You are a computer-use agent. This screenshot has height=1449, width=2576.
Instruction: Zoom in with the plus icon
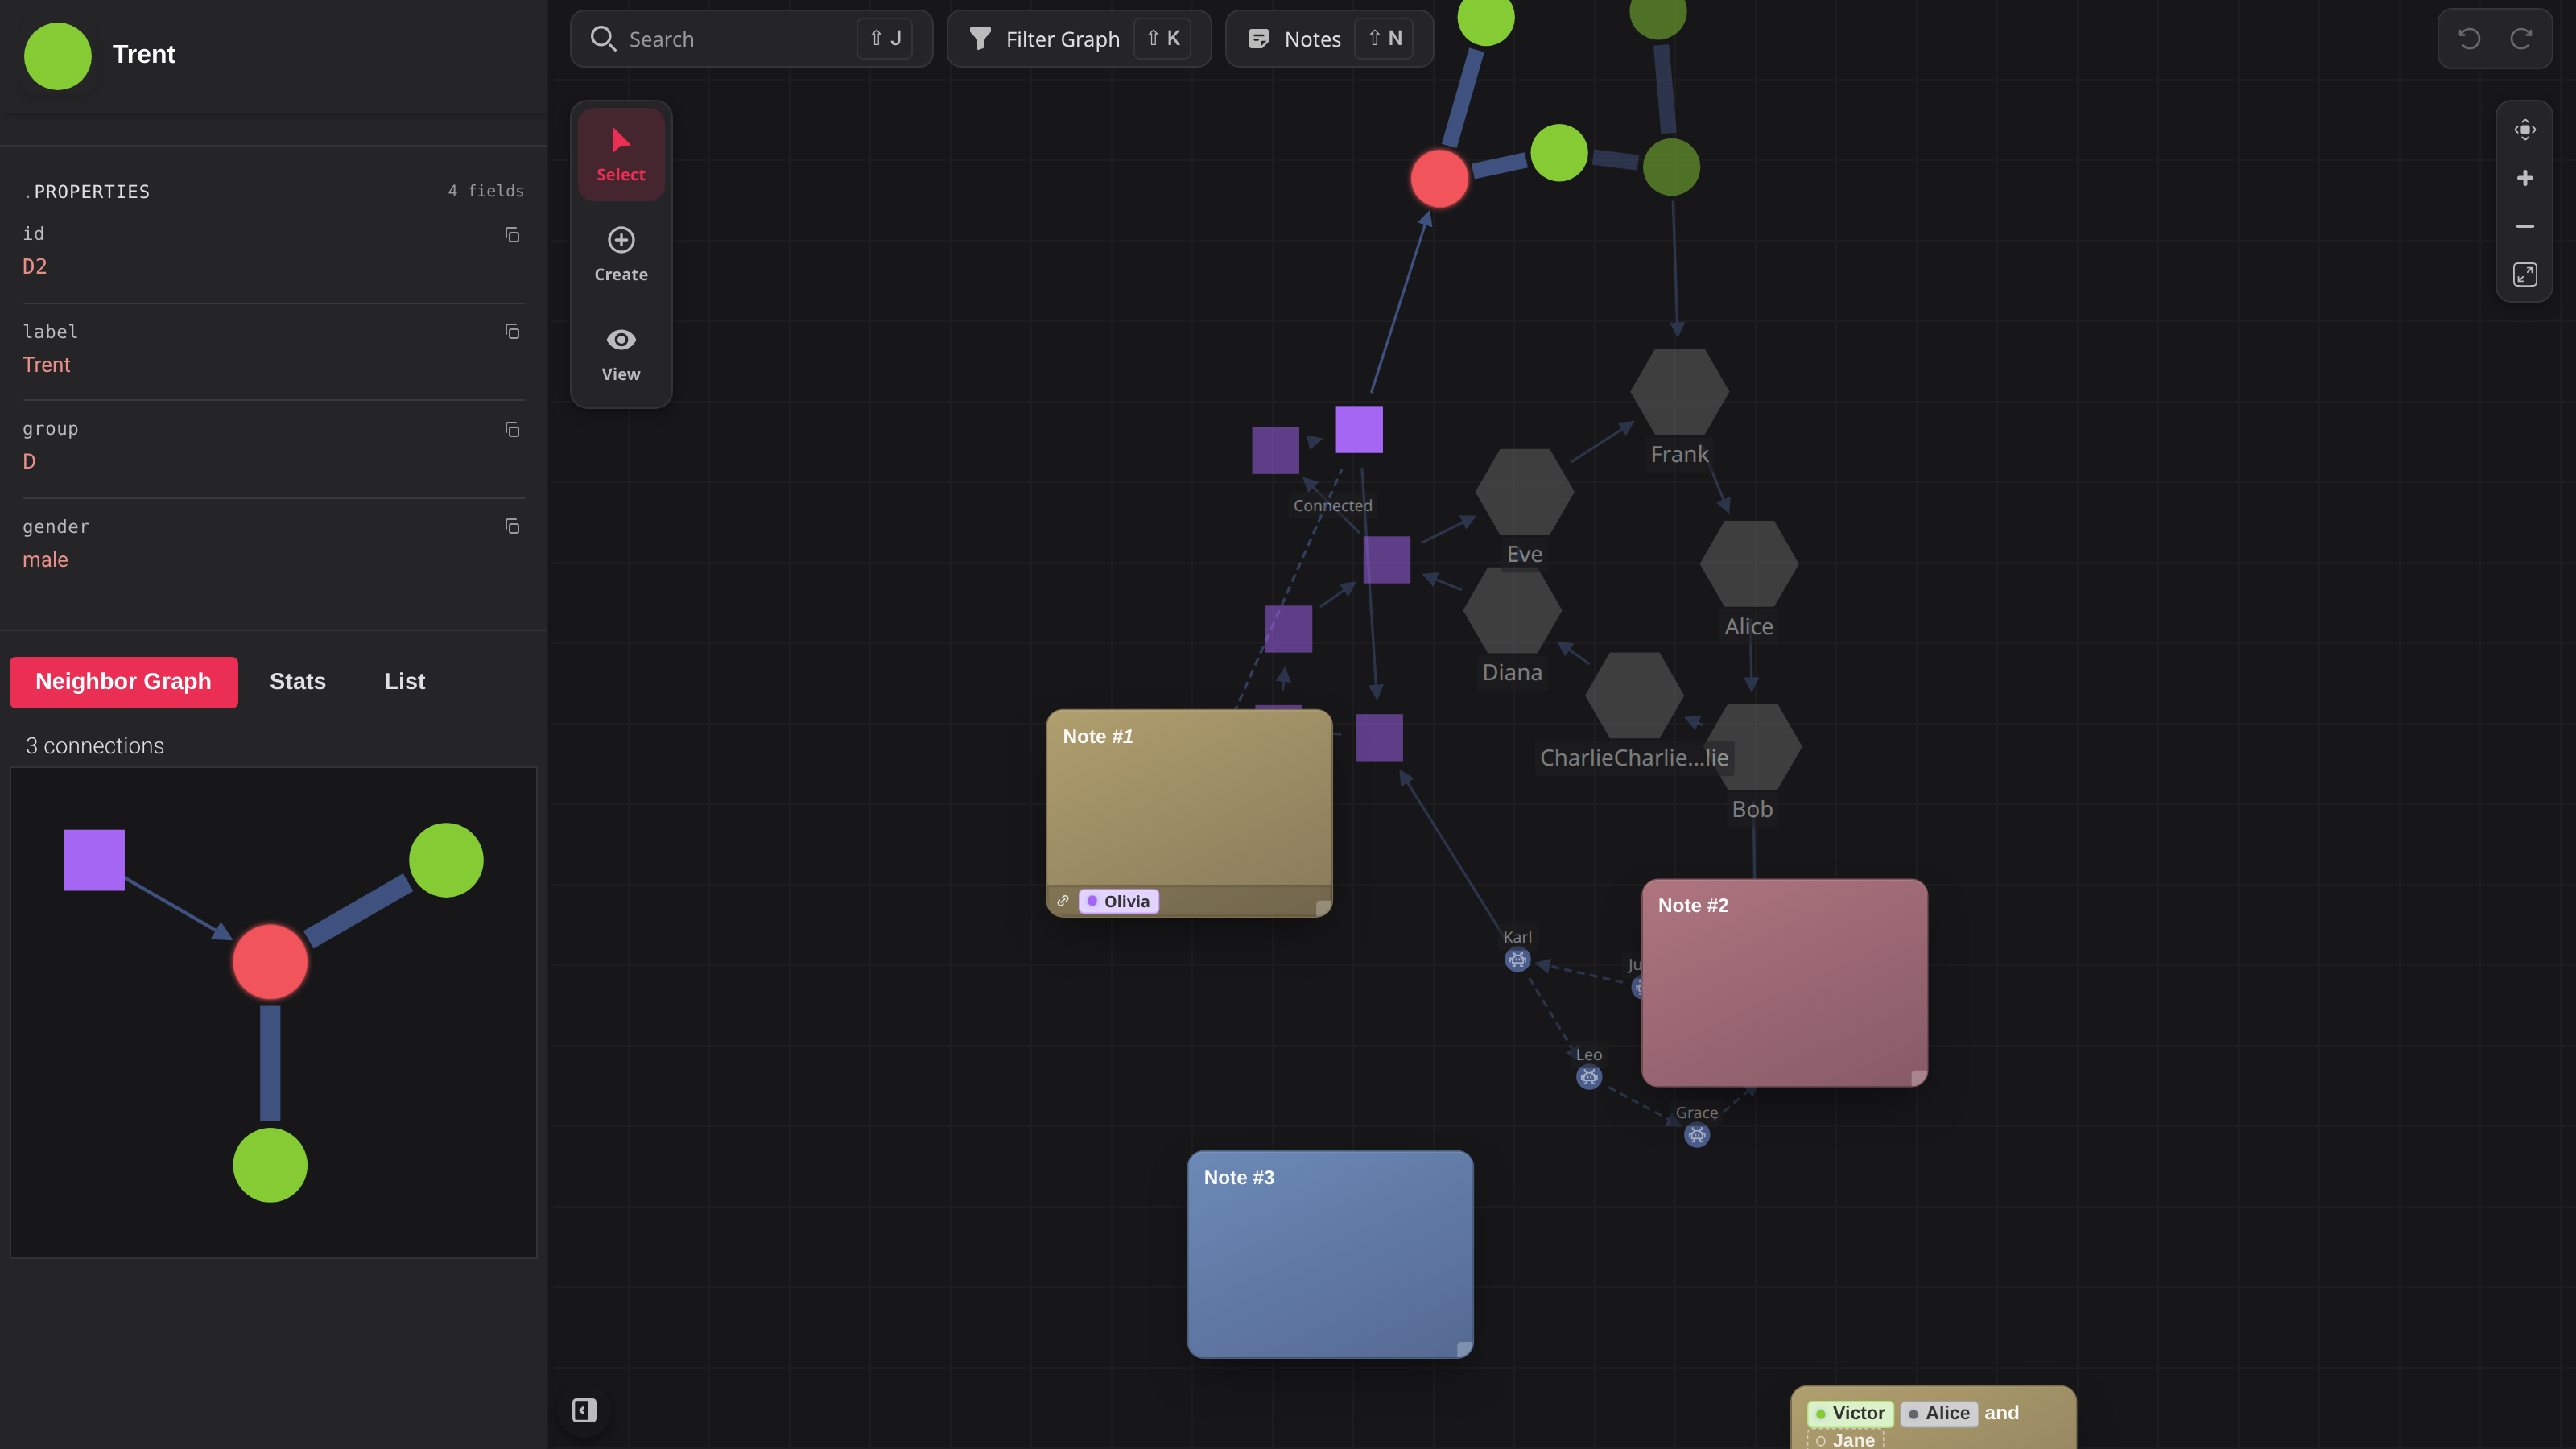2524,178
